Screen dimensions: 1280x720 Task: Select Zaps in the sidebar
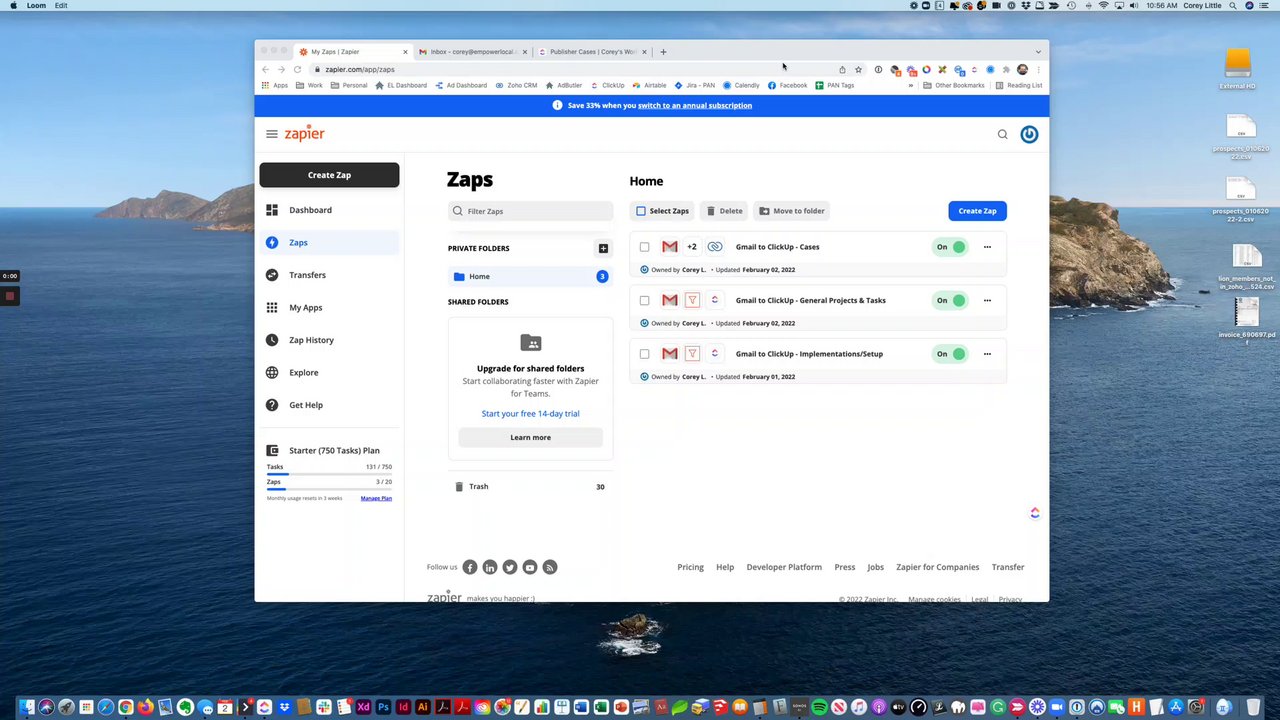(329, 242)
